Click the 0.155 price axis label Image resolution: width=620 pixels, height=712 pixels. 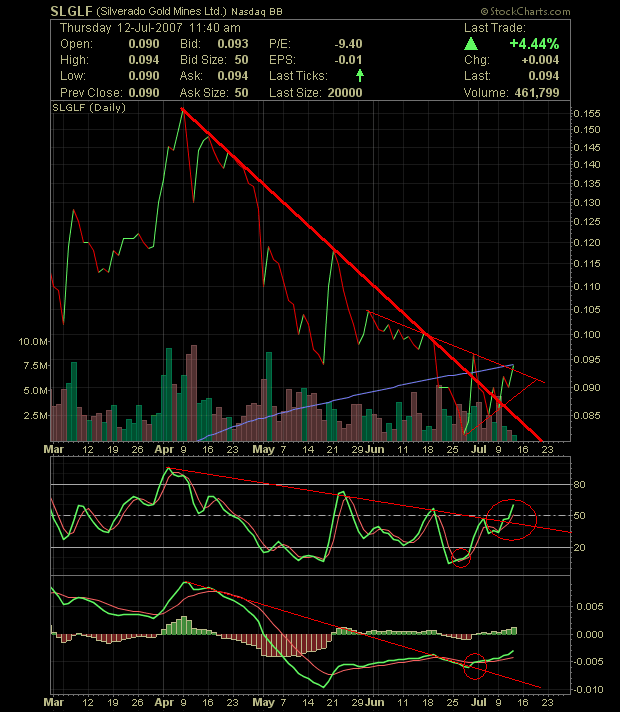click(587, 114)
